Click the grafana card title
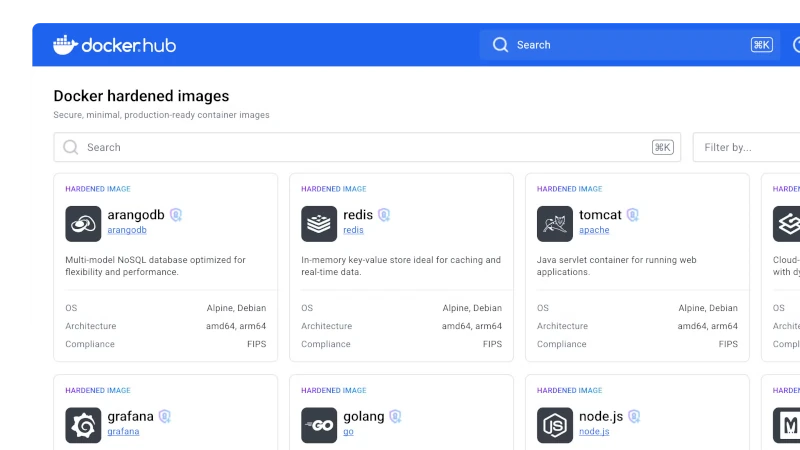The width and height of the screenshot is (800, 450). tap(130, 416)
